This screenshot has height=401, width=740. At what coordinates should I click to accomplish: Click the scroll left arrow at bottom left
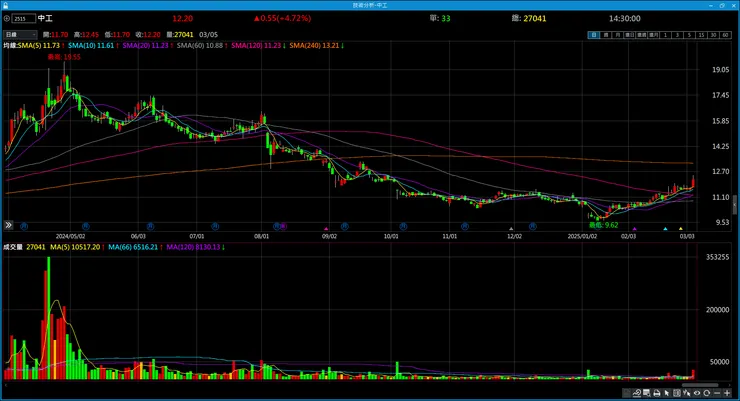click(x=6, y=385)
